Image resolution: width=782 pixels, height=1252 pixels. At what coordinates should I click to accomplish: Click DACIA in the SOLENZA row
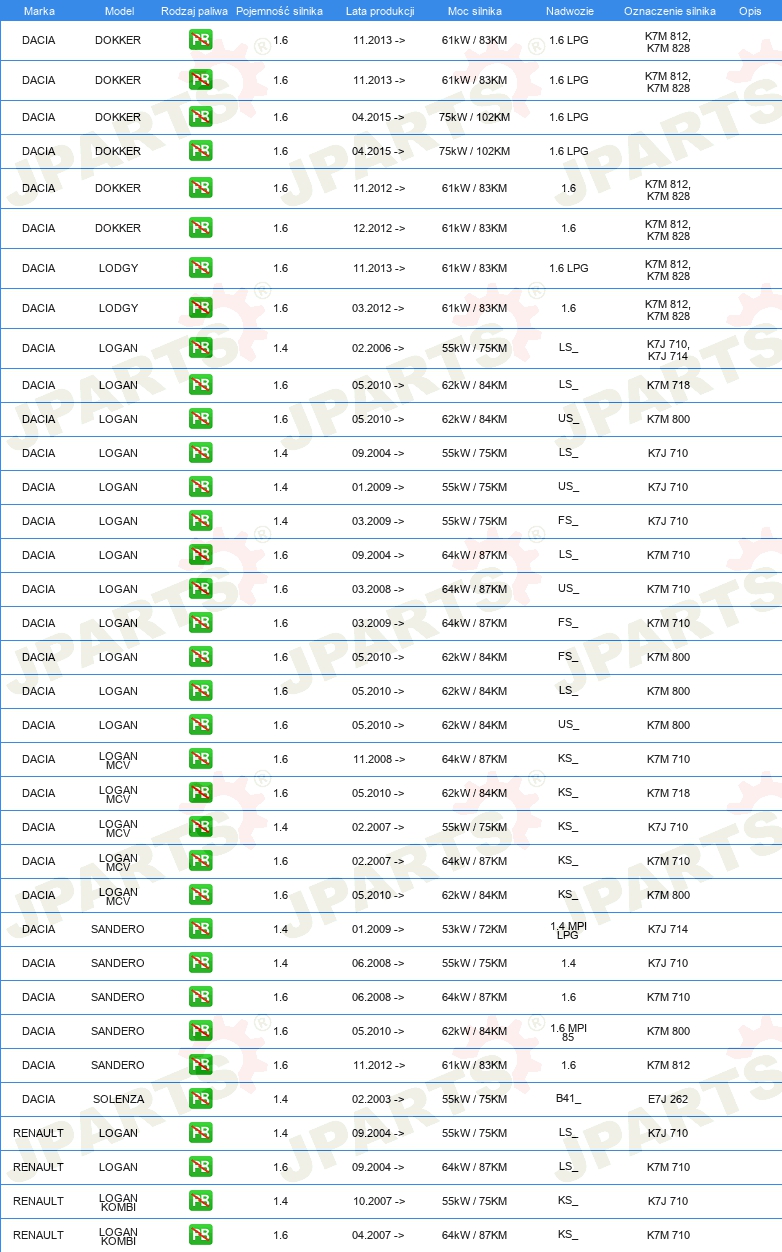tap(39, 1099)
